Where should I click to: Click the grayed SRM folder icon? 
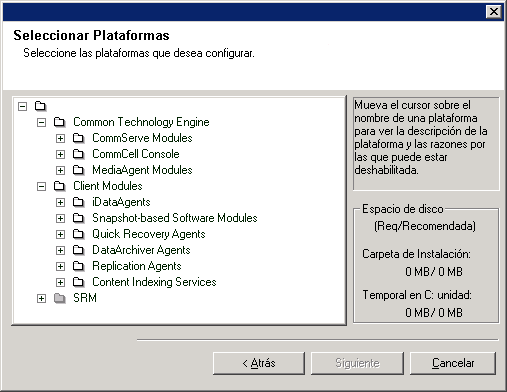(60, 298)
